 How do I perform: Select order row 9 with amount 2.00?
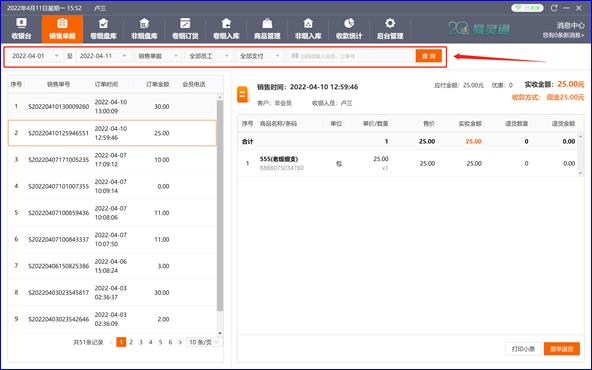tap(113, 319)
